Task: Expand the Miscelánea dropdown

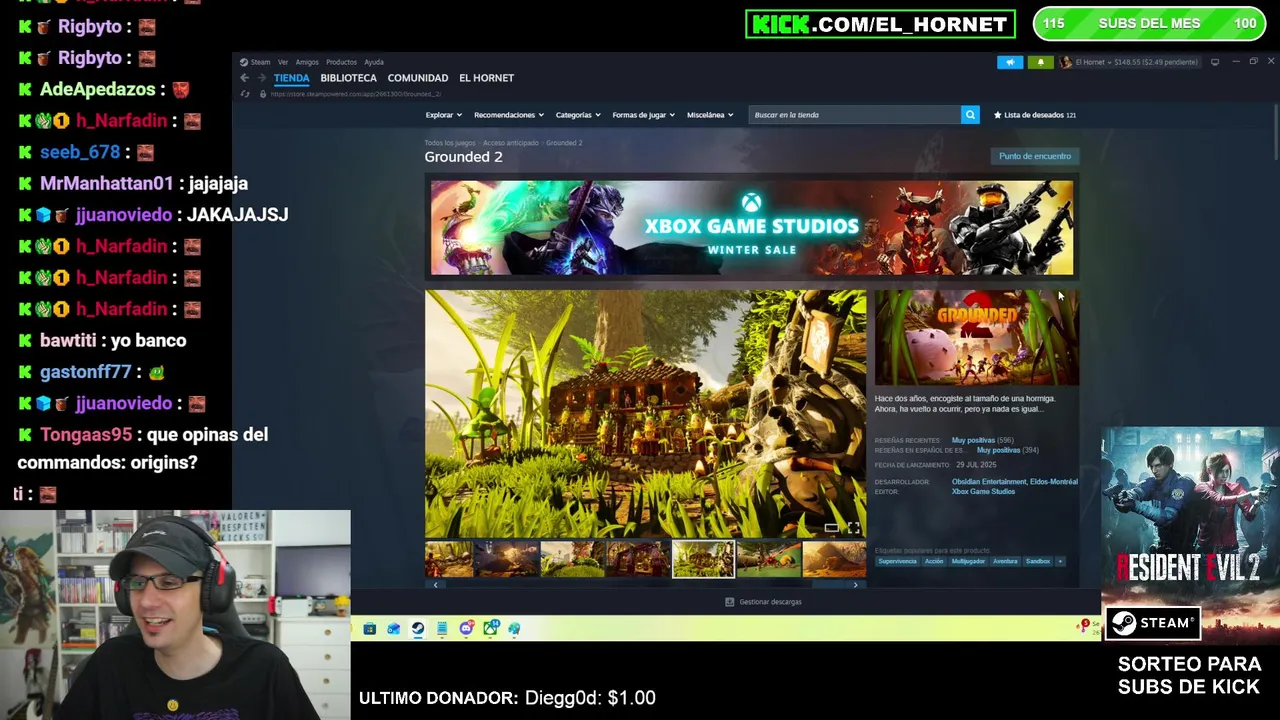Action: point(710,115)
